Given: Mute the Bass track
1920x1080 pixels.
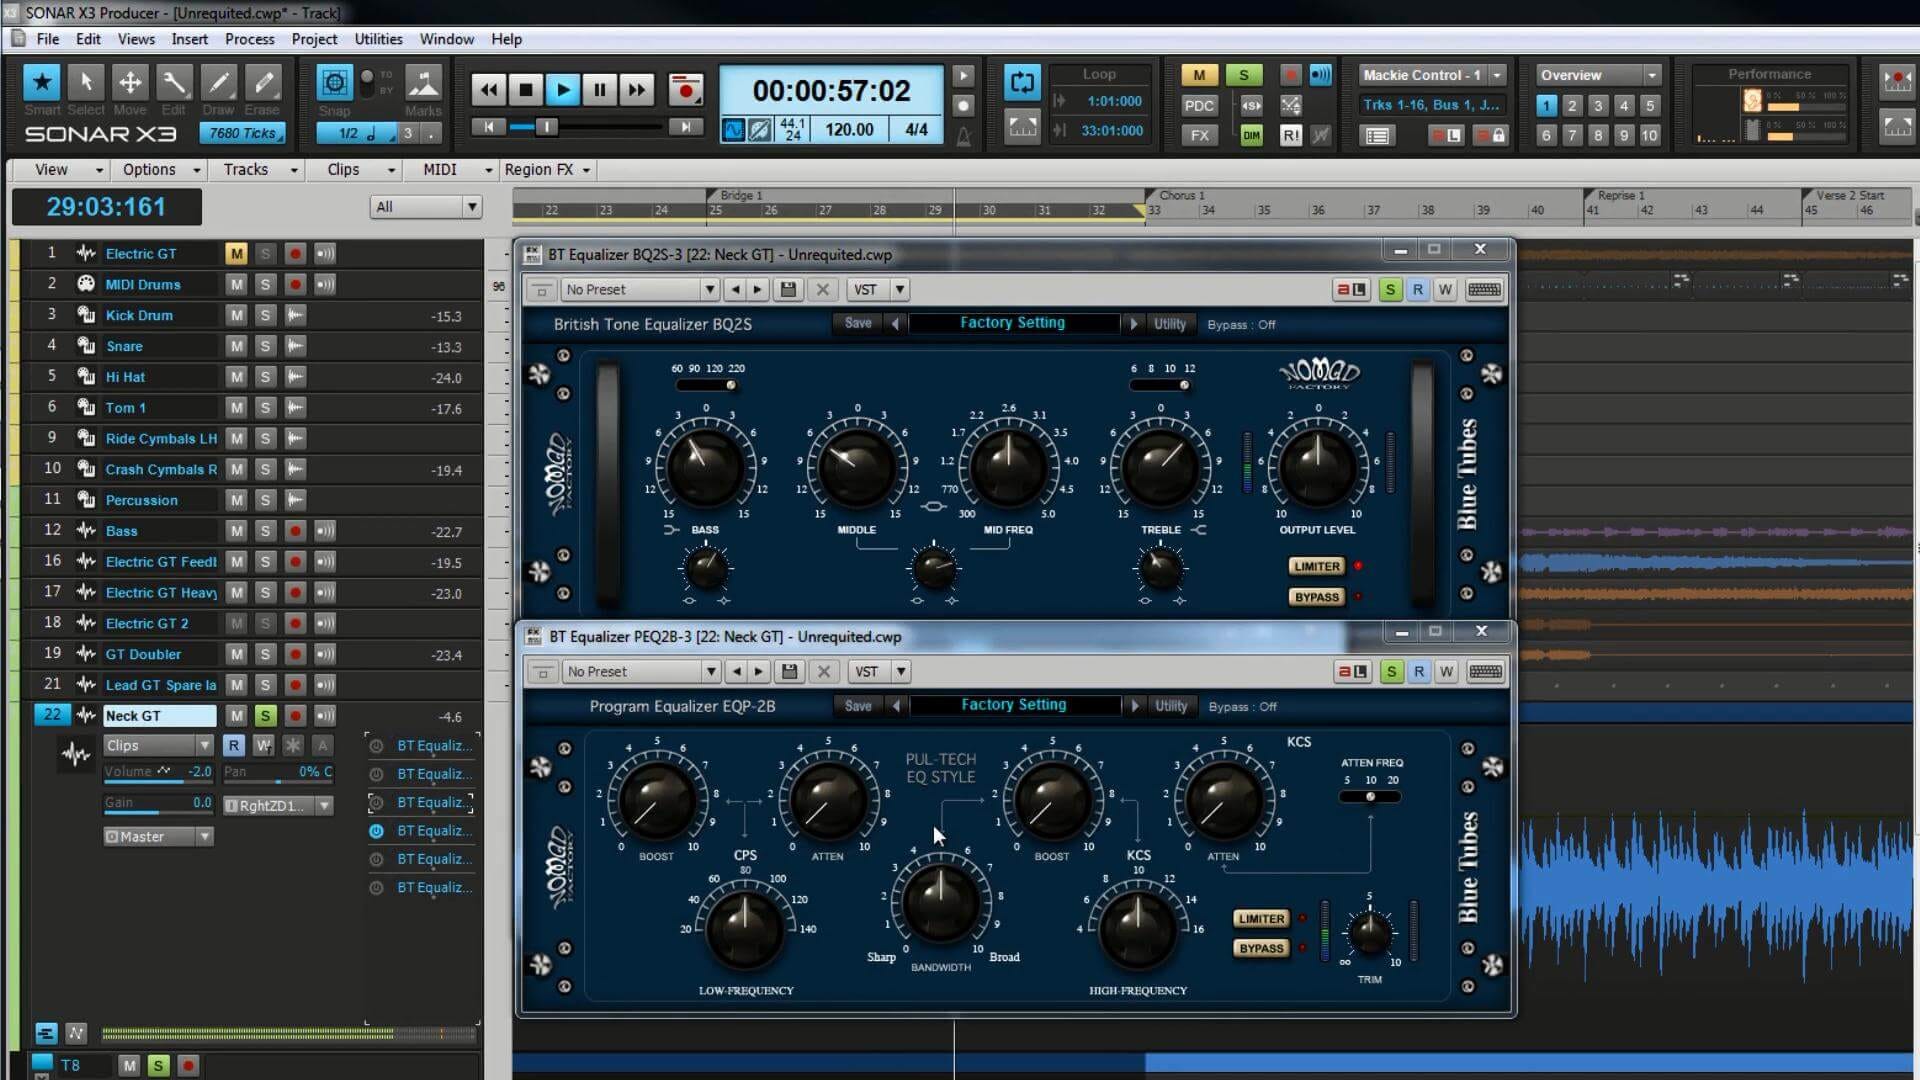Looking at the screenshot, I should 236,531.
